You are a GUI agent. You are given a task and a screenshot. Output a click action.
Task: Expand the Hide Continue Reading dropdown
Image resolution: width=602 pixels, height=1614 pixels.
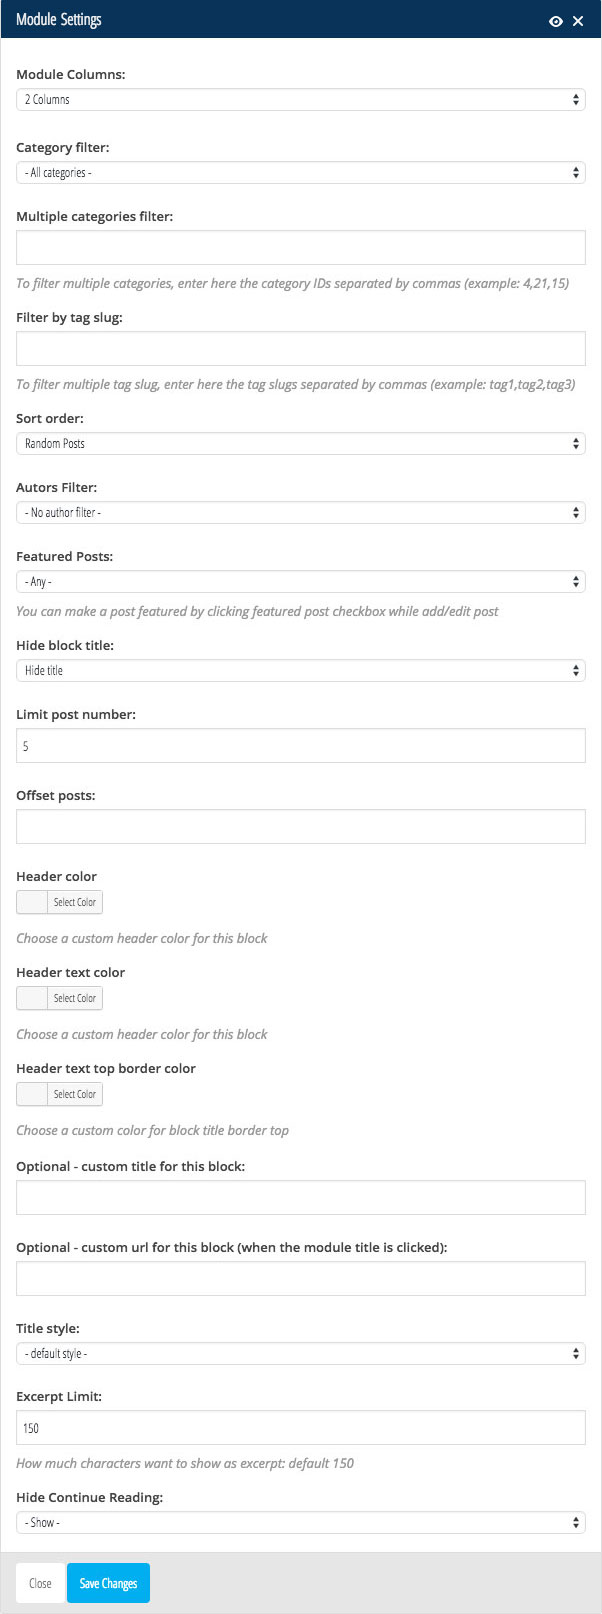(301, 1522)
